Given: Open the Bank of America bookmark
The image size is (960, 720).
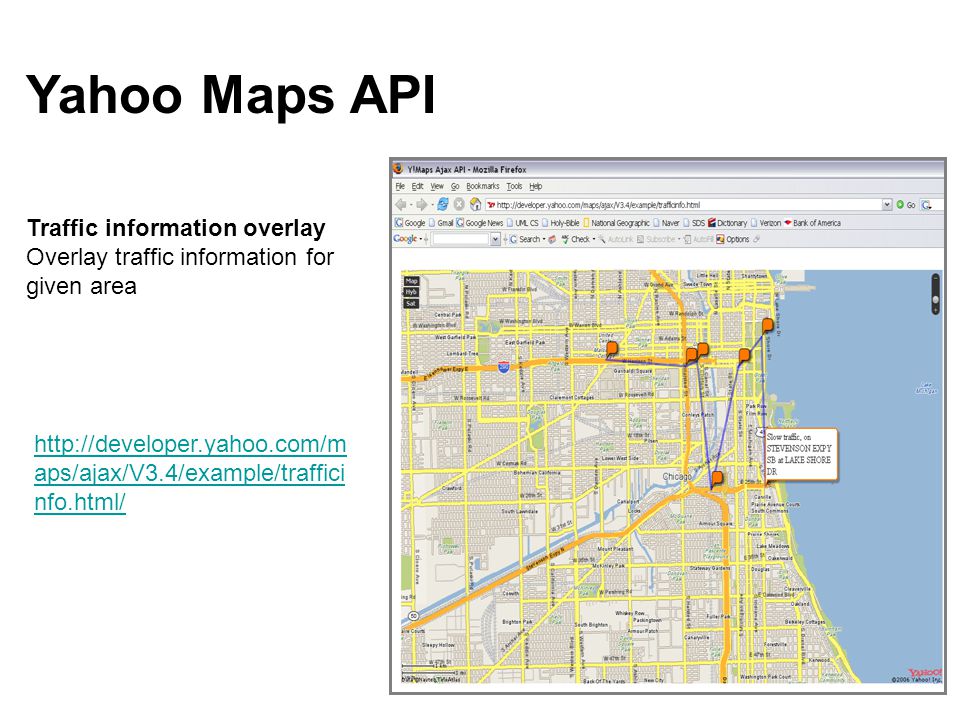Looking at the screenshot, I should pyautogui.click(x=812, y=223).
